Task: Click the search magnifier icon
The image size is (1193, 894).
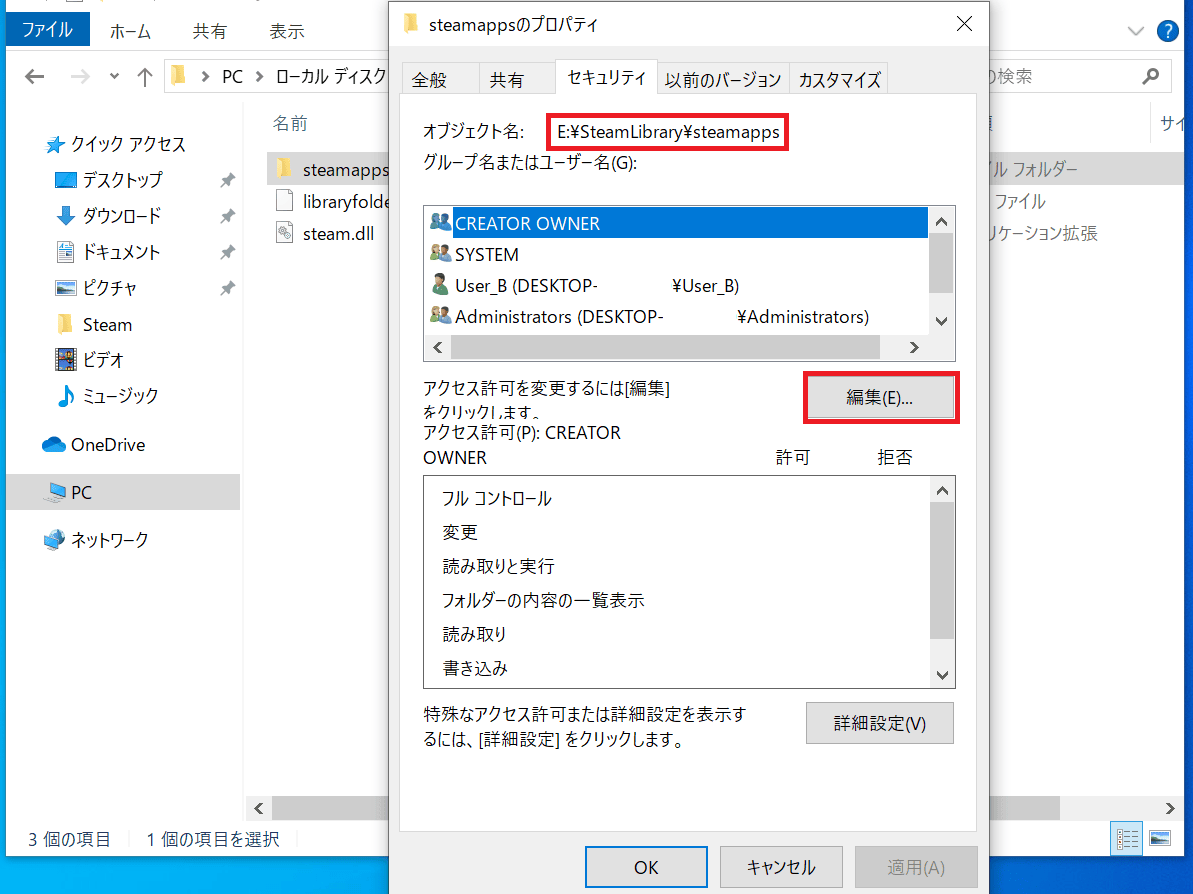Action: tap(1150, 76)
